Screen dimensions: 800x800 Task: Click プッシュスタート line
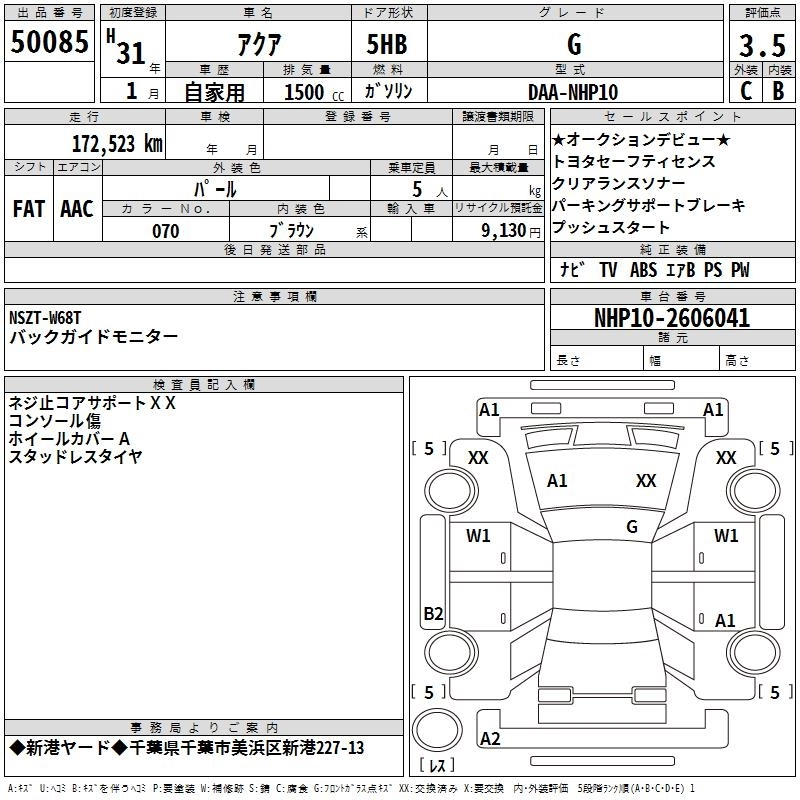[611, 227]
